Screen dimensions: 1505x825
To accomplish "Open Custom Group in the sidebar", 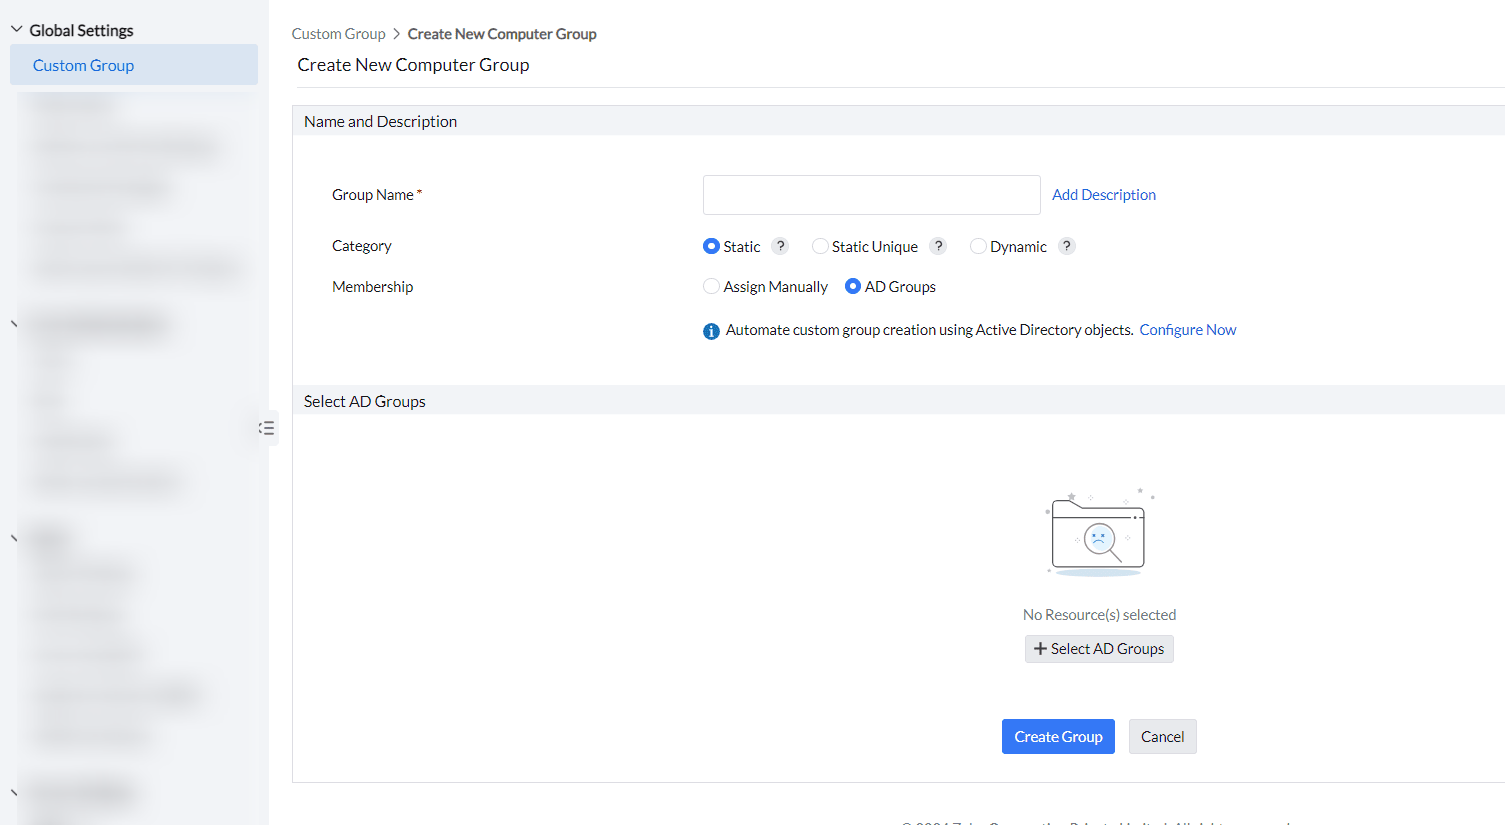I will pyautogui.click(x=84, y=65).
